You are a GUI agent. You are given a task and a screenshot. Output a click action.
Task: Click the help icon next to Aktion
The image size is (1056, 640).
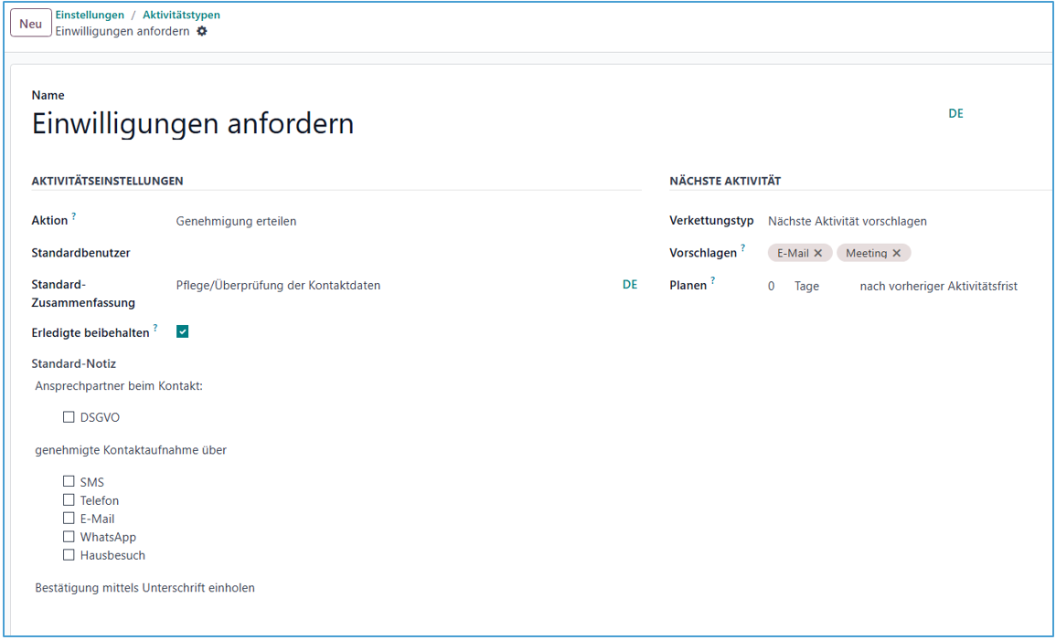point(74,217)
